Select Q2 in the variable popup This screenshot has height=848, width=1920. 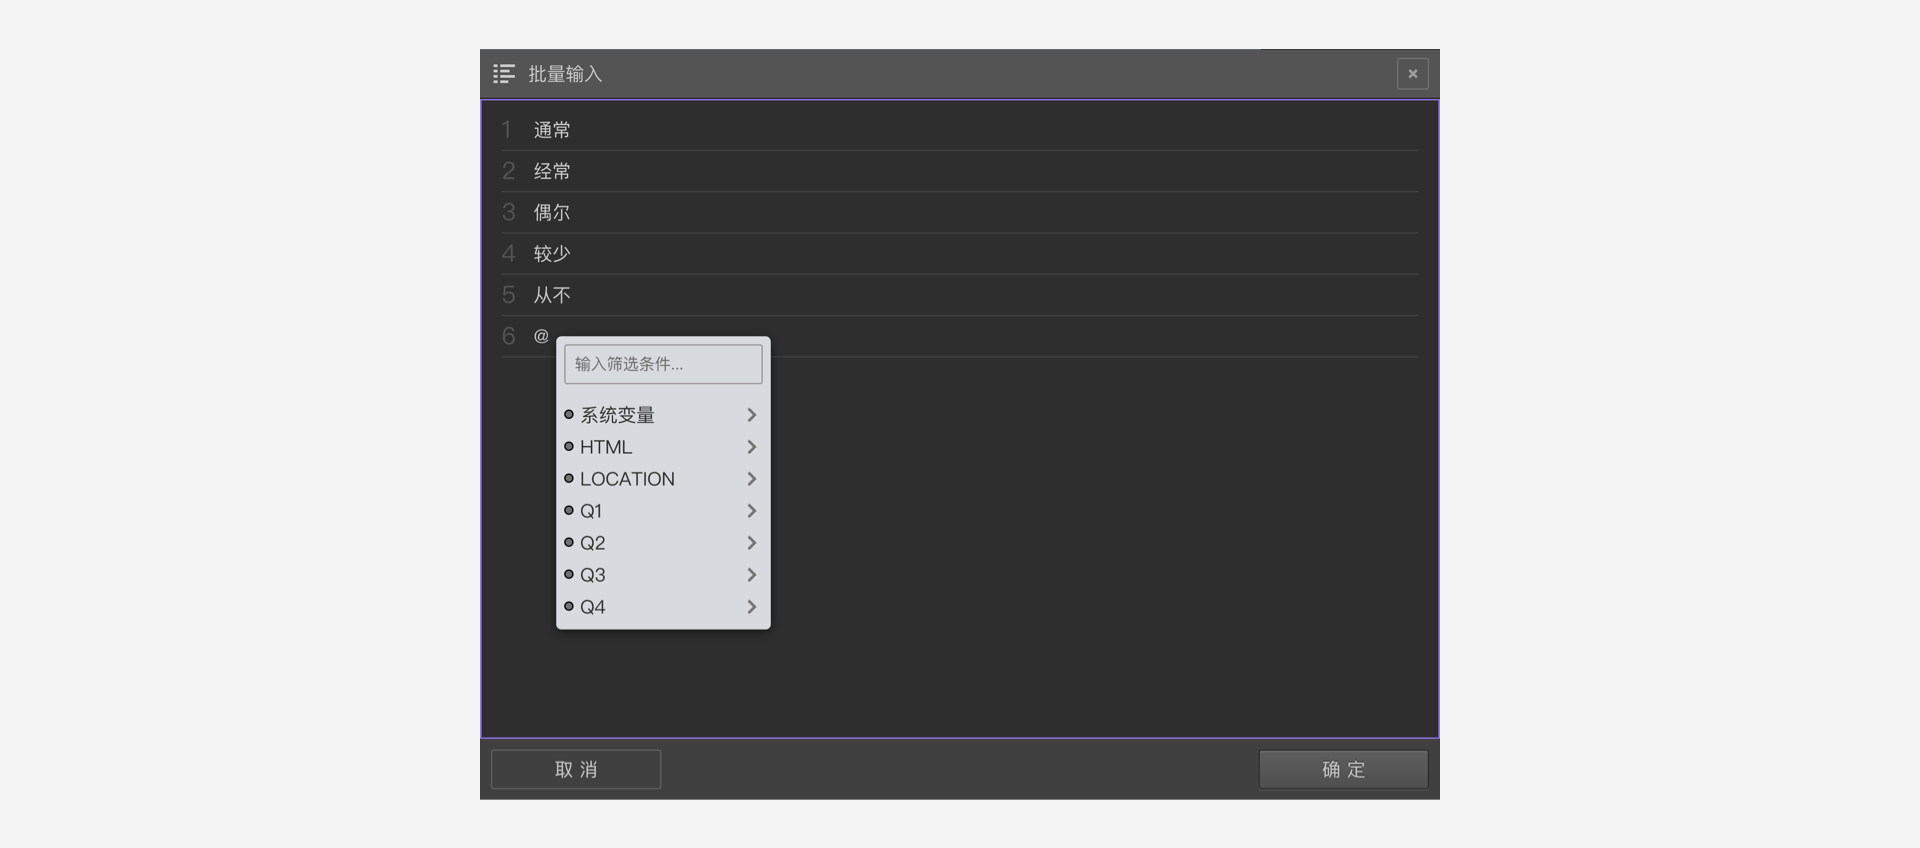coord(662,543)
